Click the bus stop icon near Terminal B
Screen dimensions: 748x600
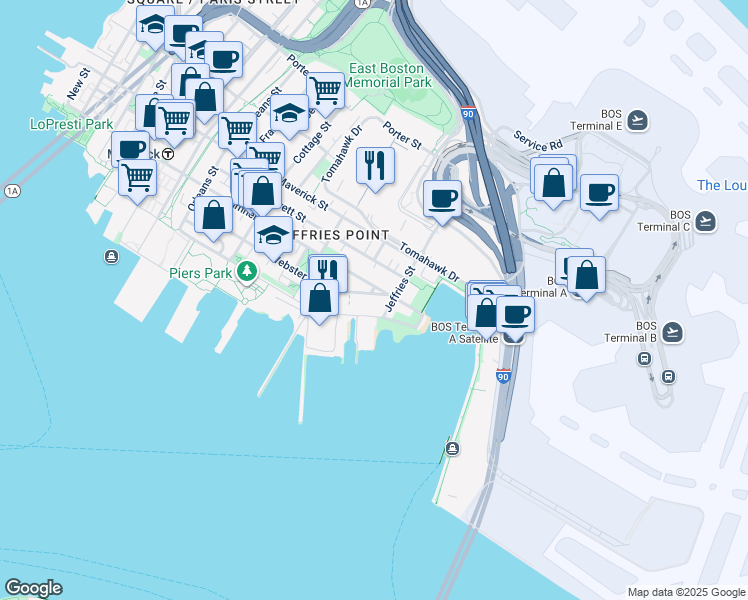click(669, 377)
